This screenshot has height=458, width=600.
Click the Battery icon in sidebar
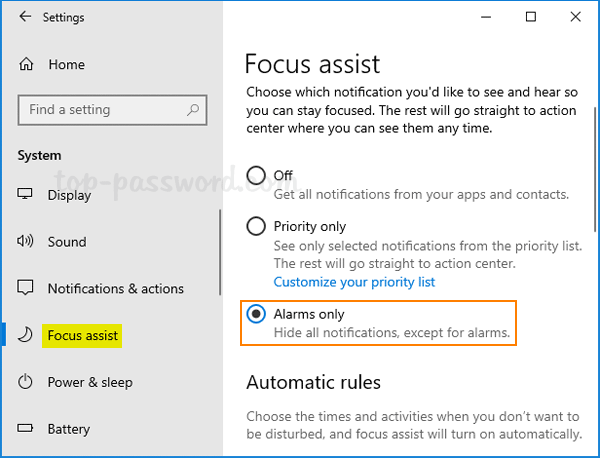coord(27,429)
